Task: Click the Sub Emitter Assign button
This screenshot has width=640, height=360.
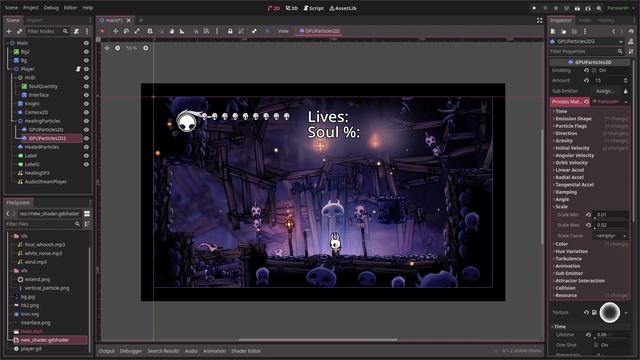Action: (x=605, y=91)
